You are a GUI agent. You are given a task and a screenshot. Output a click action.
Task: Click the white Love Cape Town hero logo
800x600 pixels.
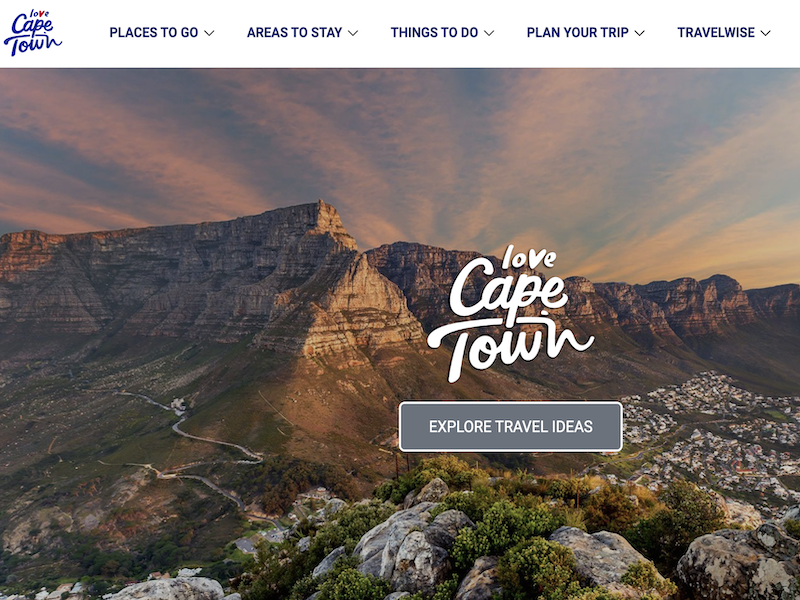click(x=511, y=314)
